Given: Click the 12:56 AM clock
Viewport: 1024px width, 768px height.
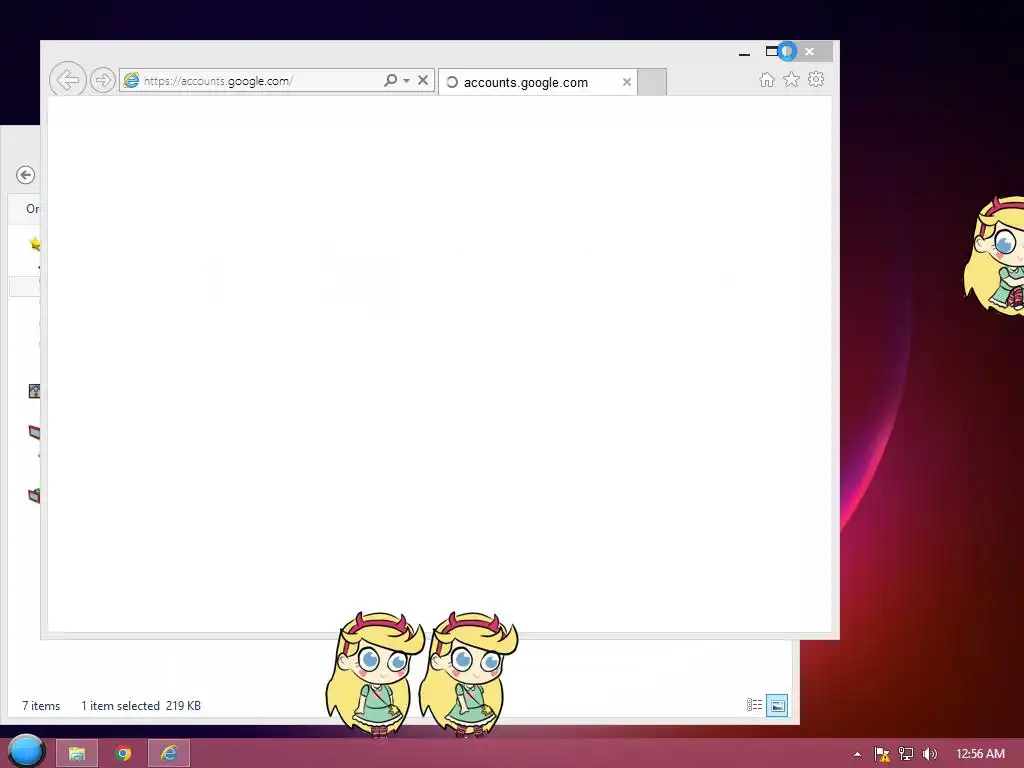Looking at the screenshot, I should coord(980,754).
